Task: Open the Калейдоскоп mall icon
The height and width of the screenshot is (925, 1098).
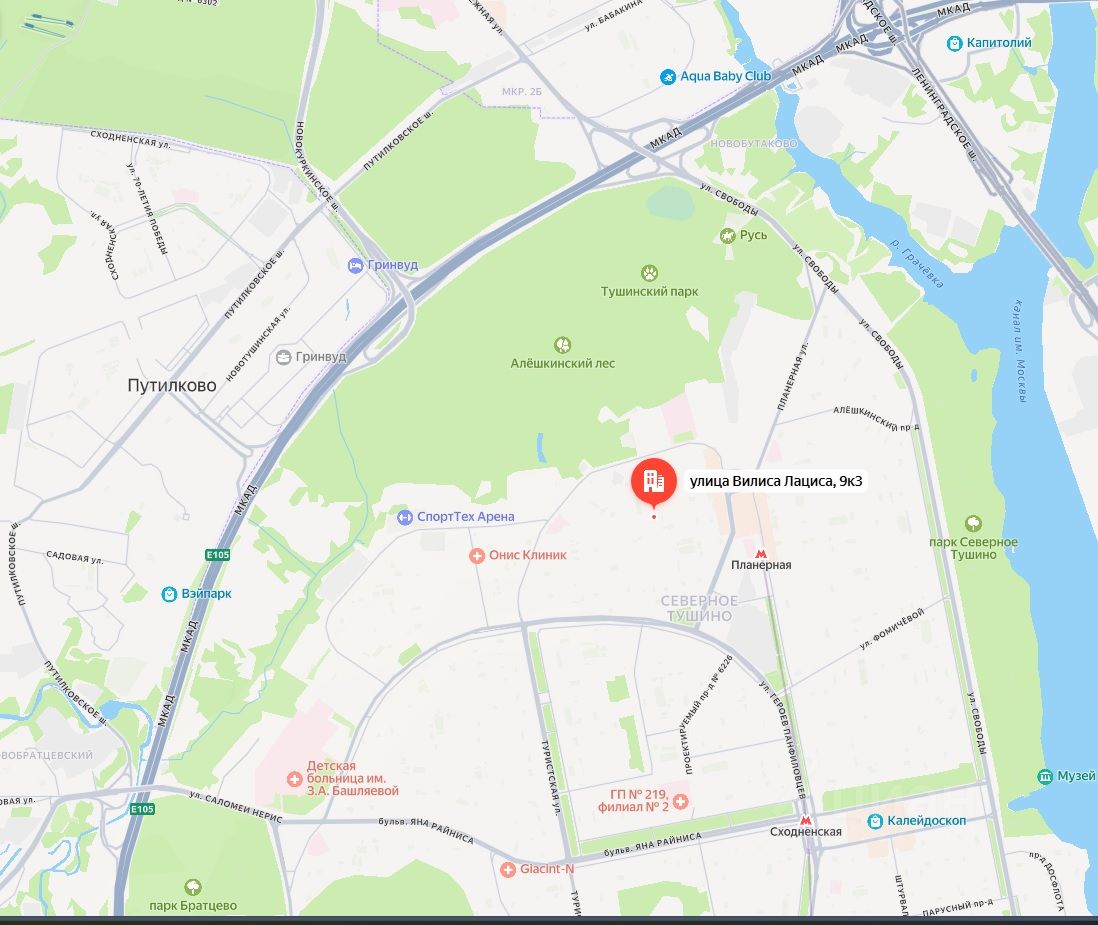Action: pos(875,821)
